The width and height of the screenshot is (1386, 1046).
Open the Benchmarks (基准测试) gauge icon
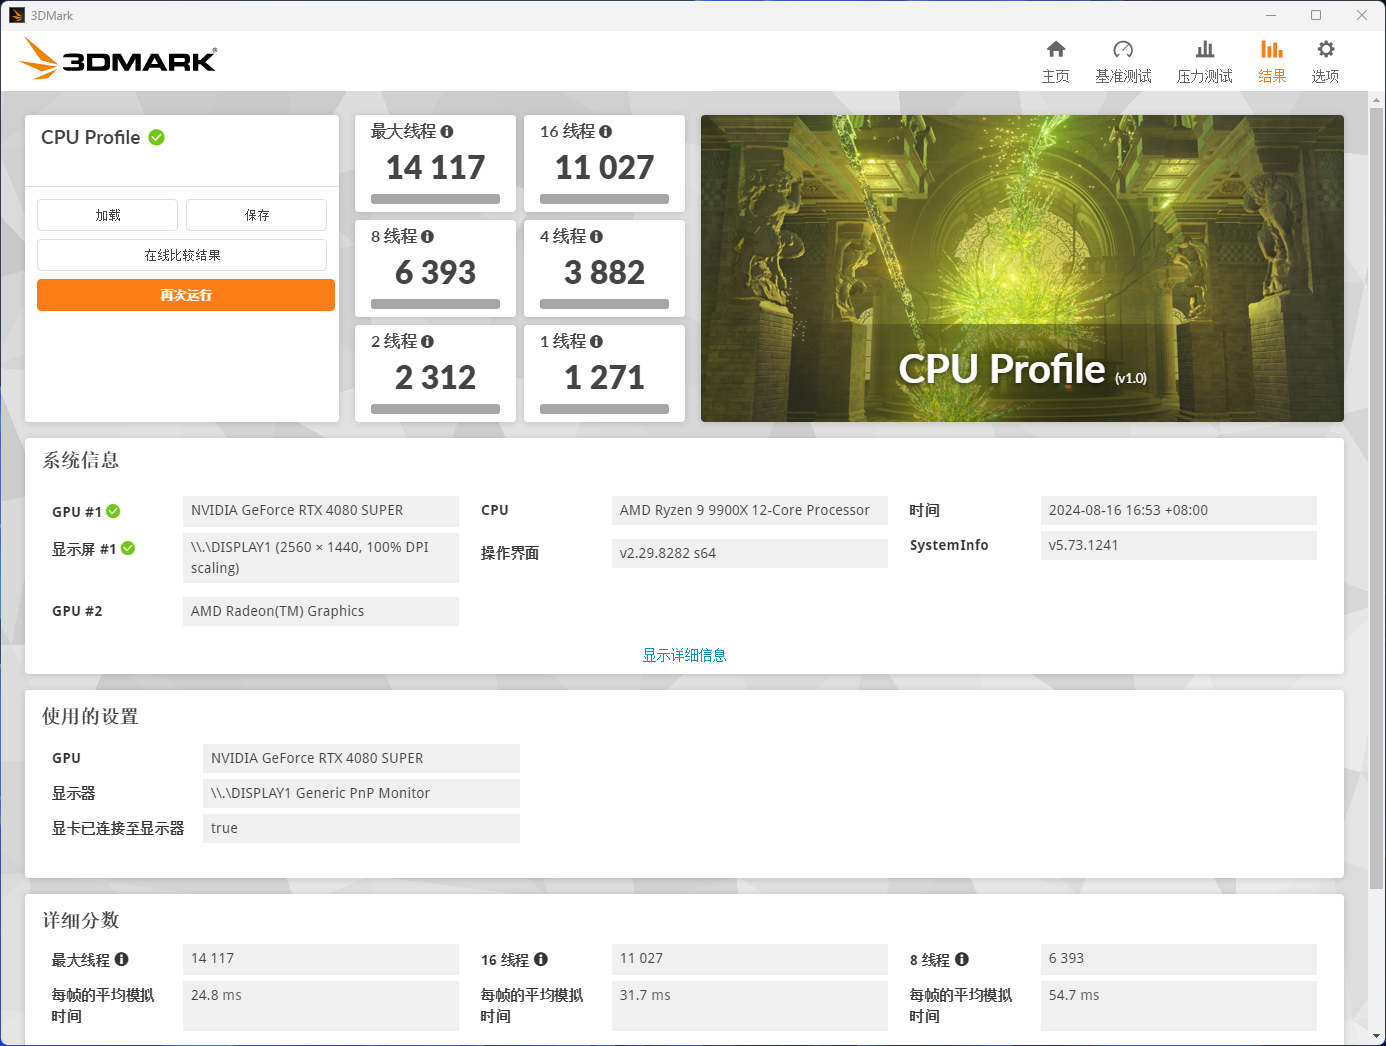pyautogui.click(x=1123, y=50)
